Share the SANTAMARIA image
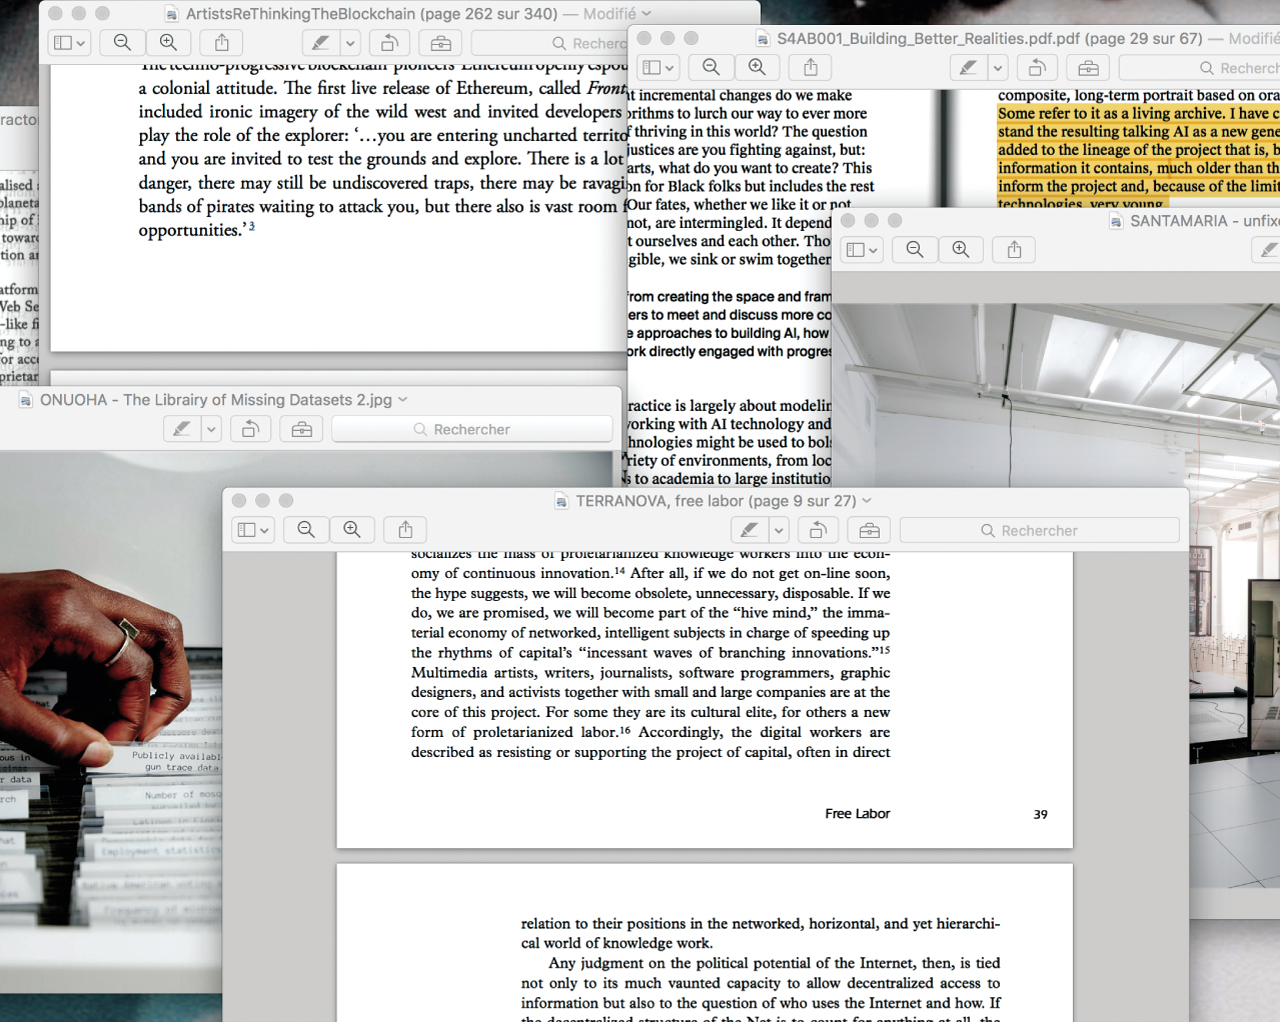 coord(1015,250)
